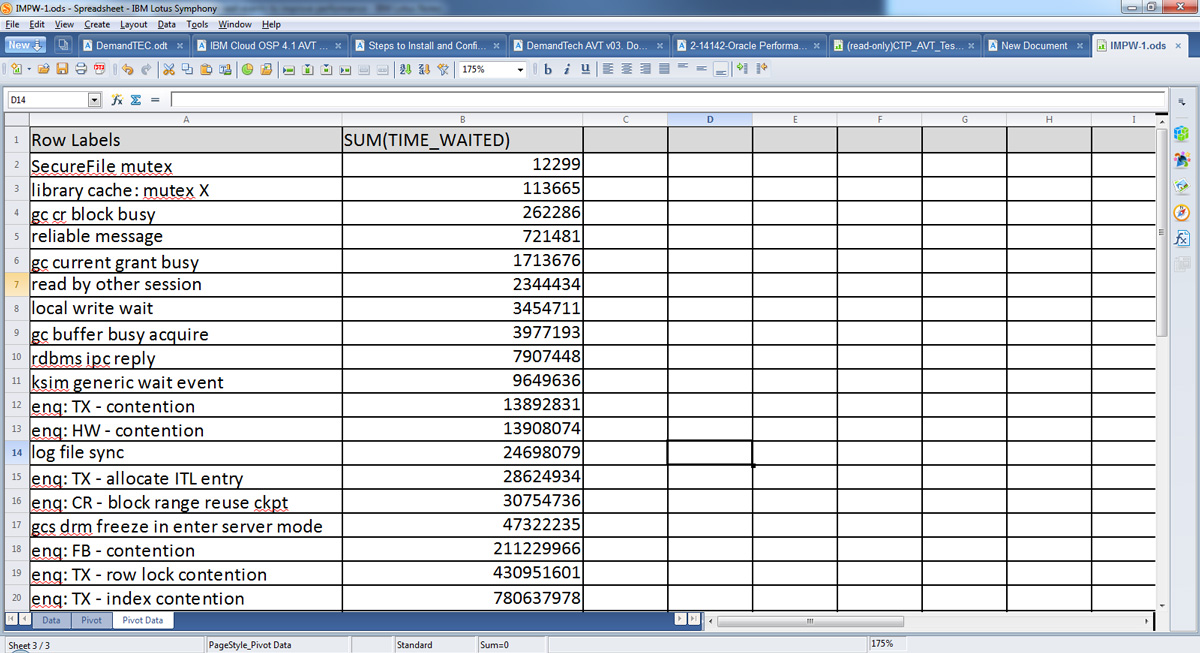Viewport: 1200px width, 653px height.
Task: Open the Data menu
Action: 167,24
